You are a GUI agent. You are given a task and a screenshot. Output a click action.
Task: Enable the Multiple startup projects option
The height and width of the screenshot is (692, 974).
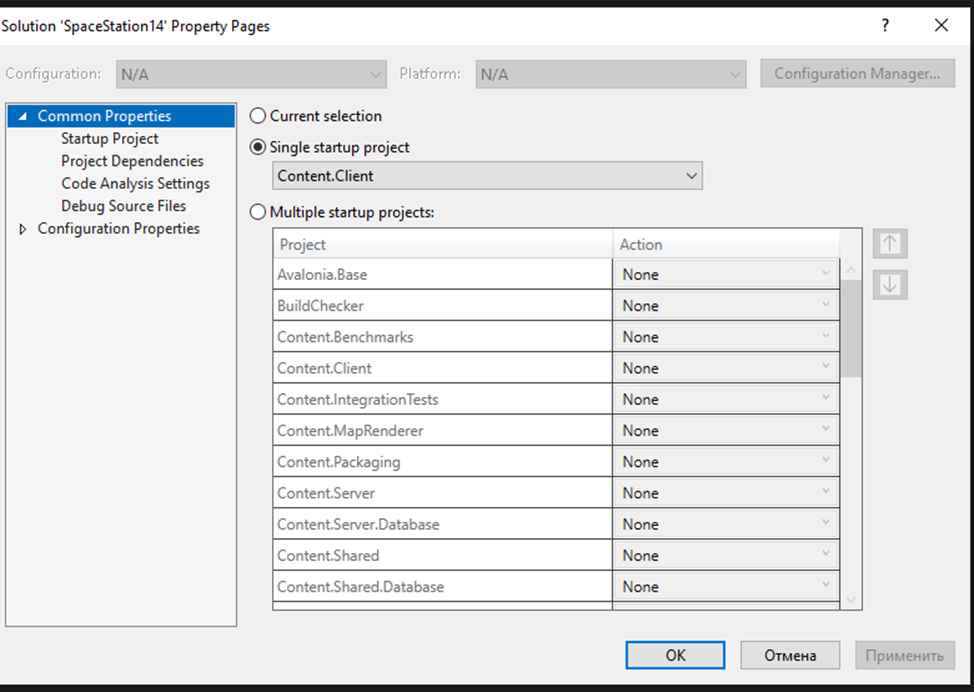coord(258,212)
